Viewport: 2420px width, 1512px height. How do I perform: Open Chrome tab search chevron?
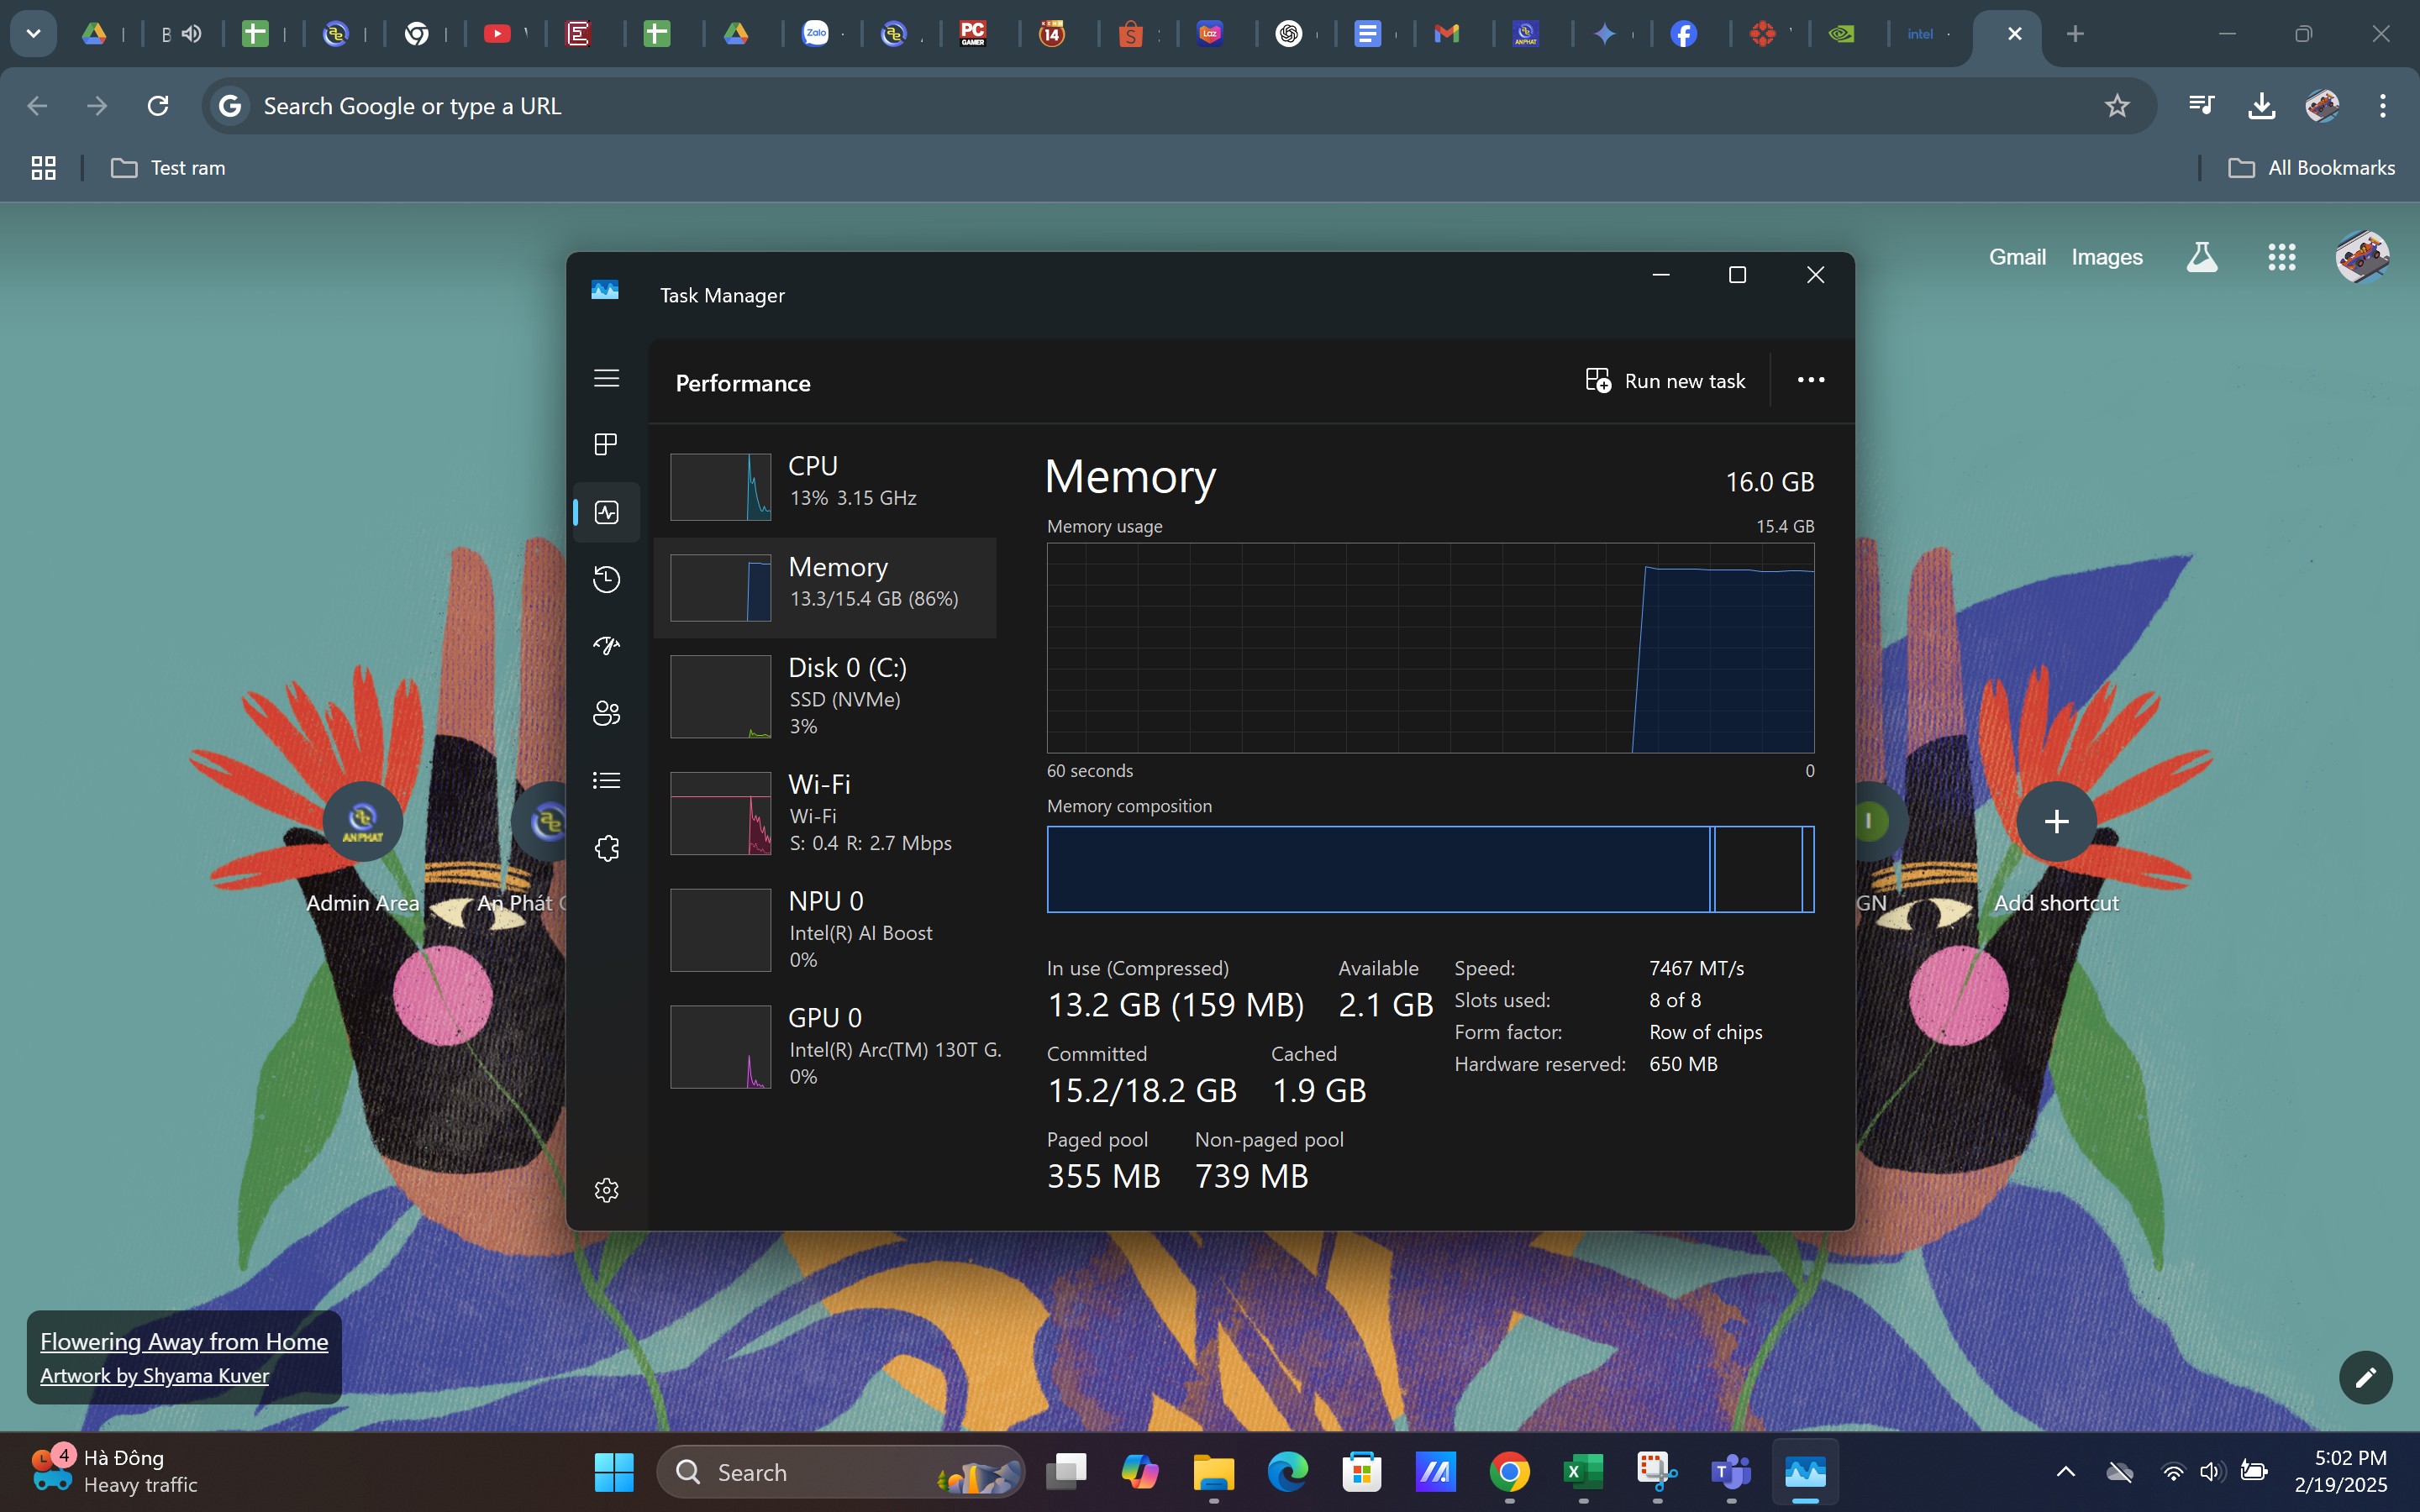pos(33,34)
